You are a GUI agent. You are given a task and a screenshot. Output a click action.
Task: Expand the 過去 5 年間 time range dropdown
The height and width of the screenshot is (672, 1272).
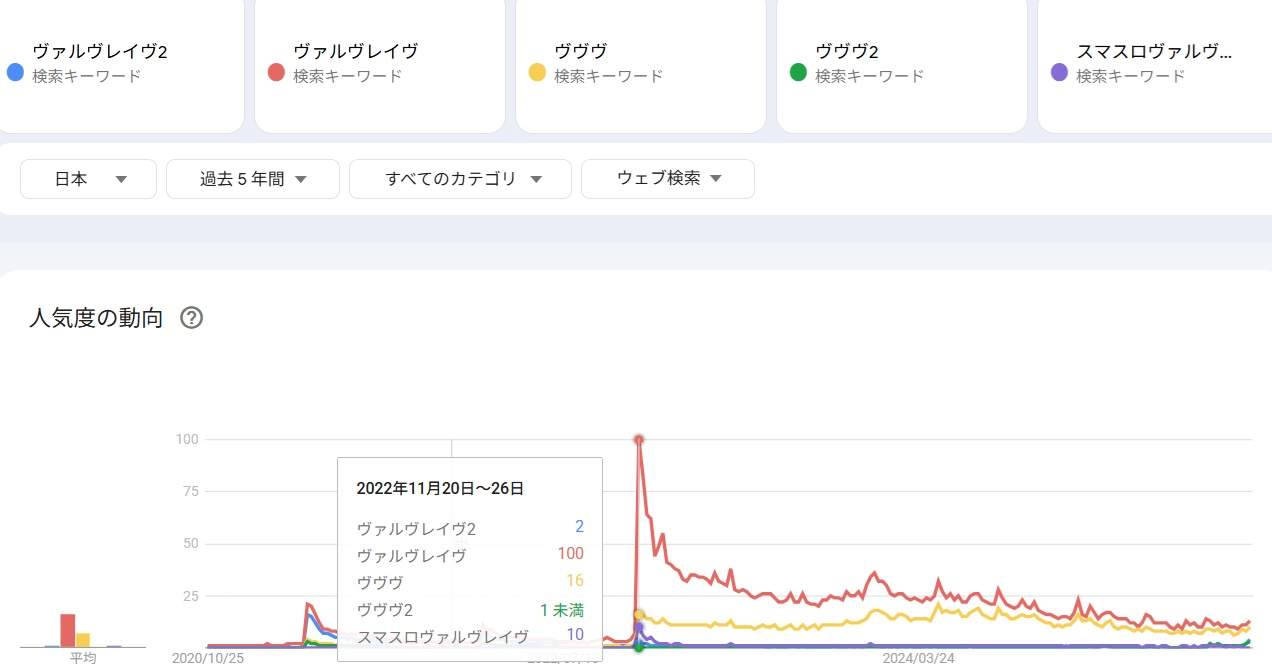[253, 179]
